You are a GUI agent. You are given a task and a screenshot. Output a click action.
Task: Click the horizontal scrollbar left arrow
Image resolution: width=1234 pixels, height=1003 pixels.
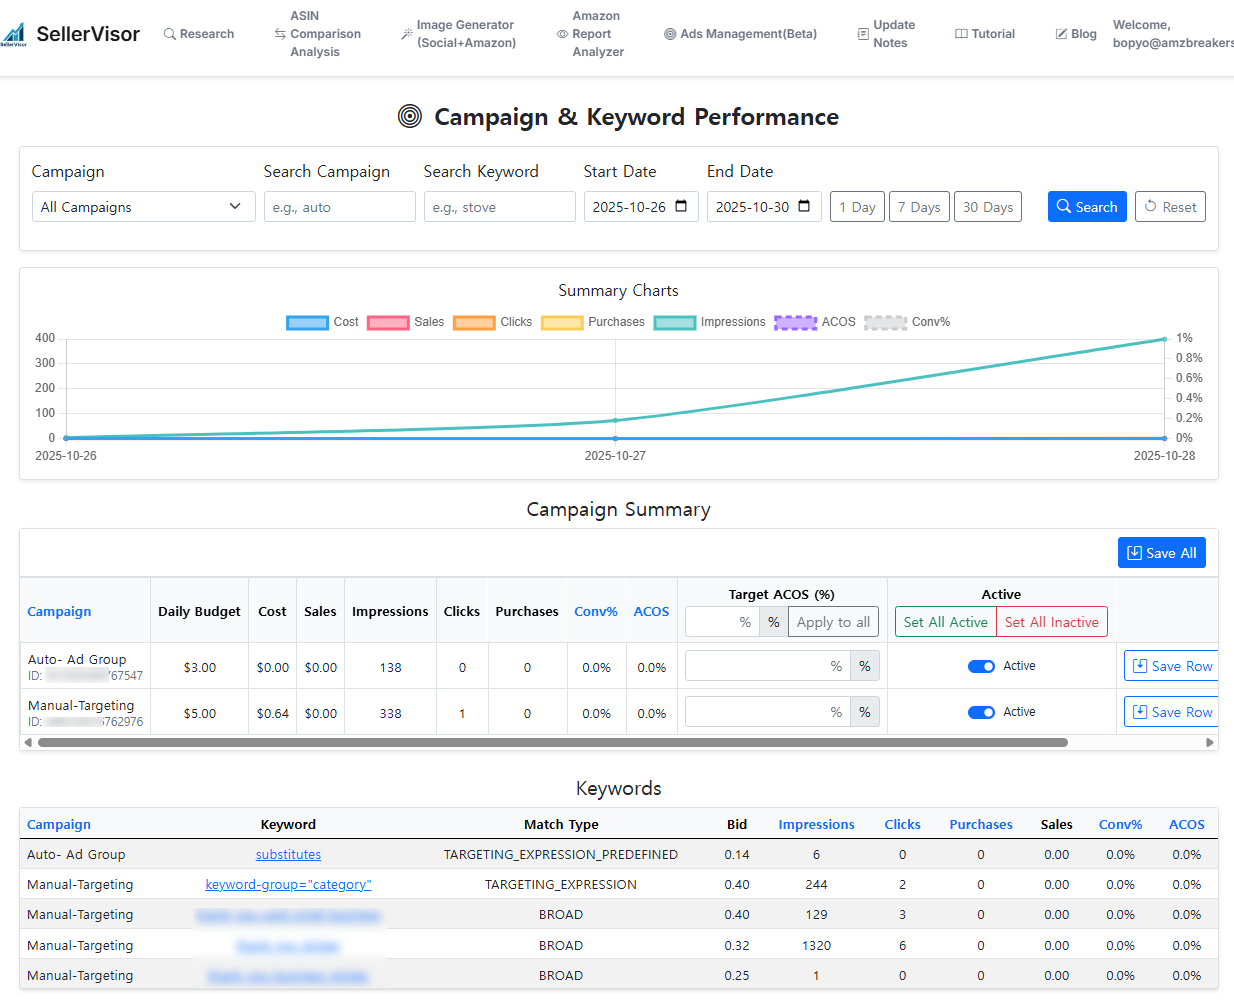click(28, 743)
